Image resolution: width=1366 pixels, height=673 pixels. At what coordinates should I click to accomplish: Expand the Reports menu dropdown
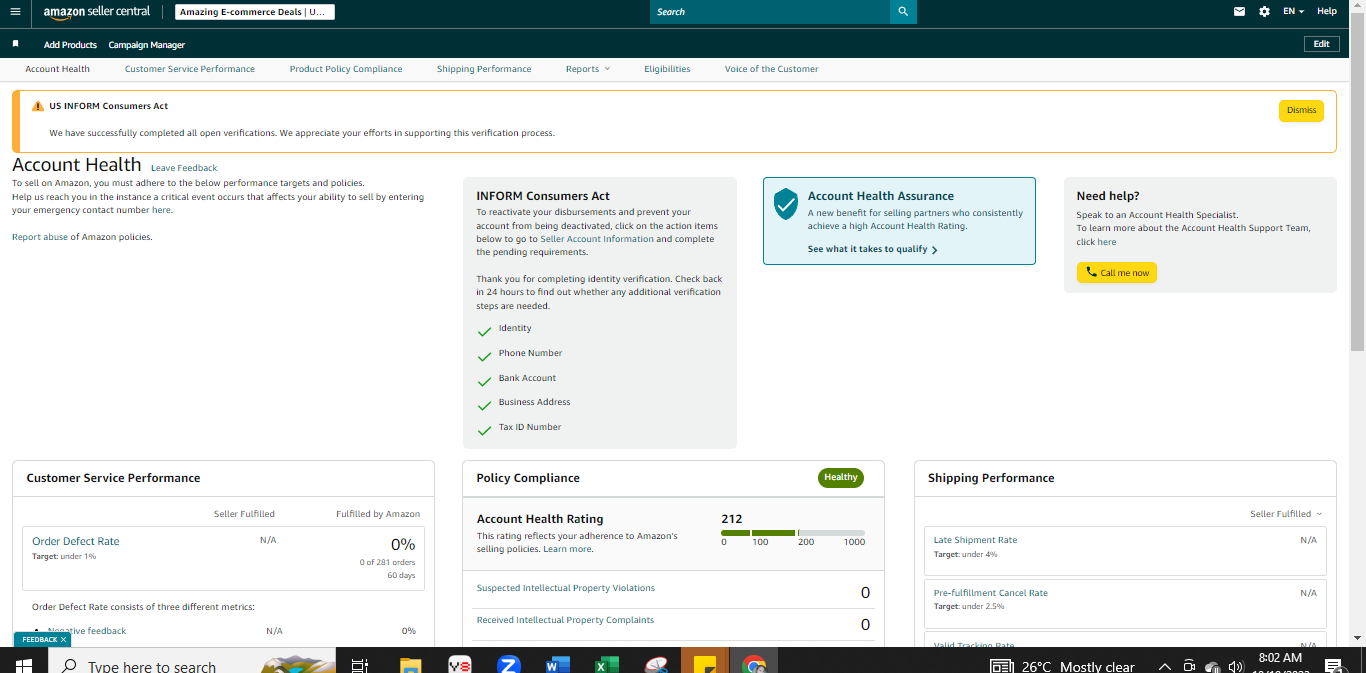[x=587, y=69]
